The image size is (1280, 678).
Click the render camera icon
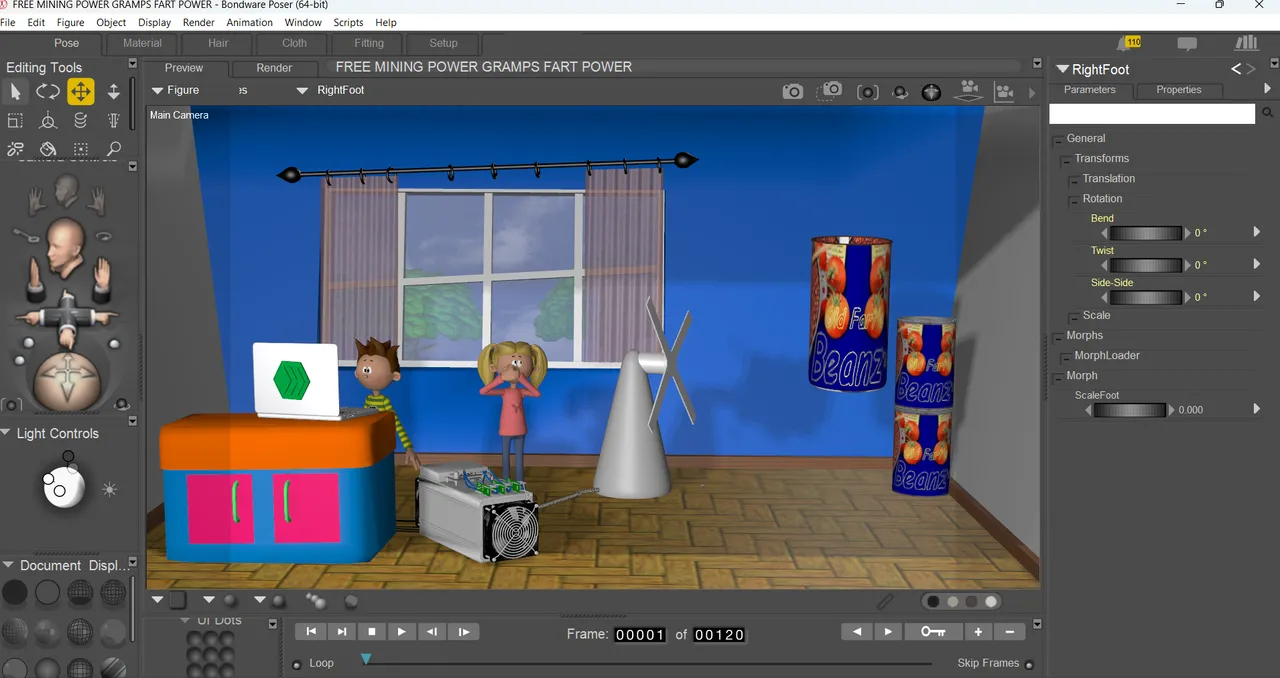pyautogui.click(x=793, y=91)
